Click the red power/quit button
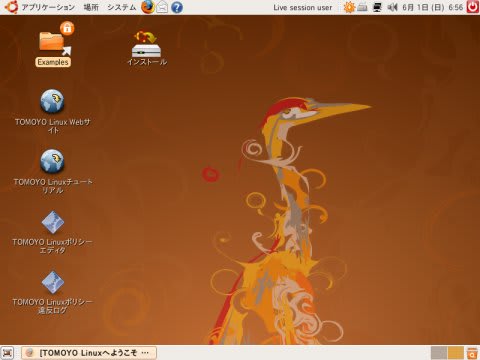 pyautogui.click(x=473, y=7)
